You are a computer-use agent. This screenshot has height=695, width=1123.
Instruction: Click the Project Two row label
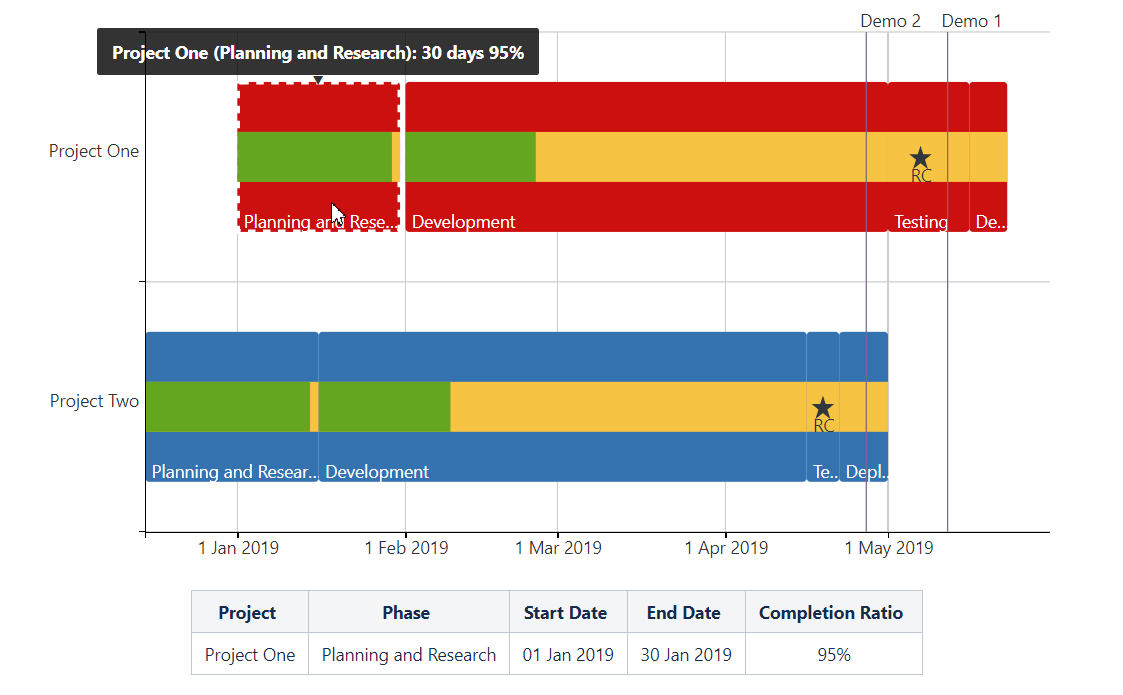pyautogui.click(x=94, y=401)
